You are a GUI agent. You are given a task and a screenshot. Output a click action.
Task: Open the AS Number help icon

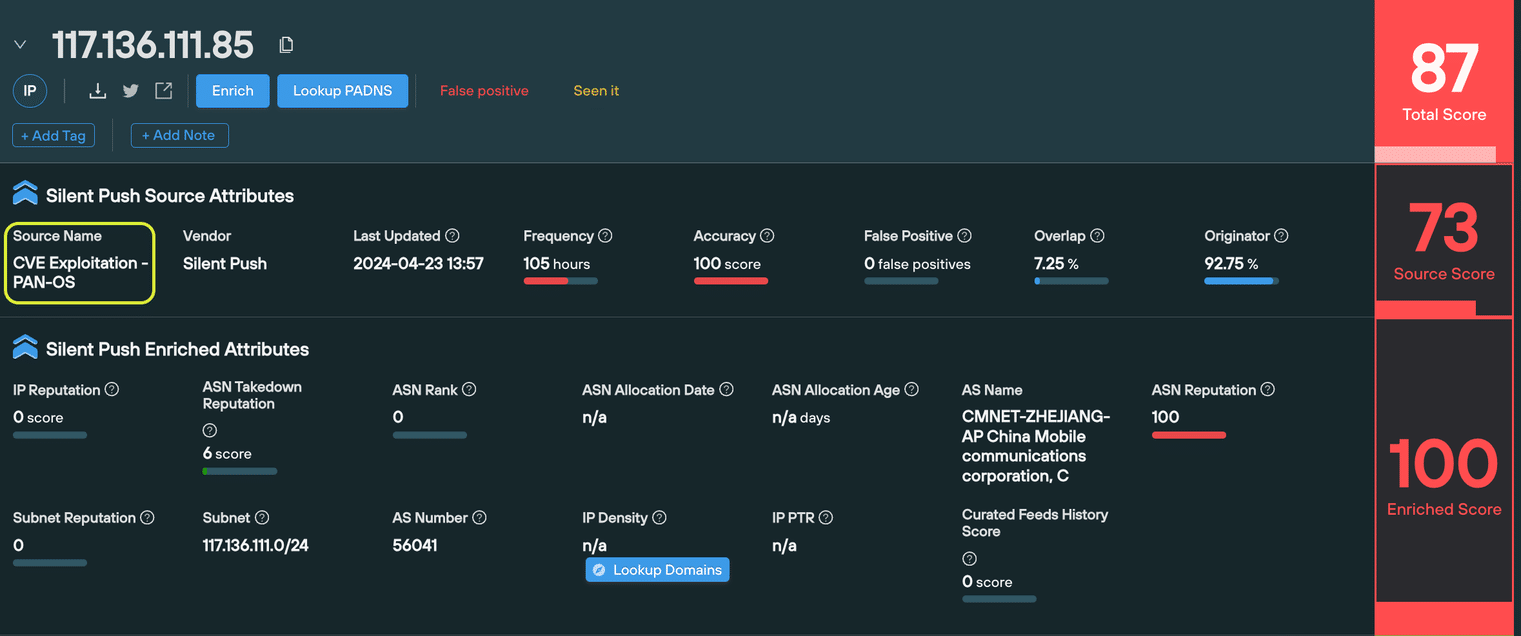pos(479,518)
